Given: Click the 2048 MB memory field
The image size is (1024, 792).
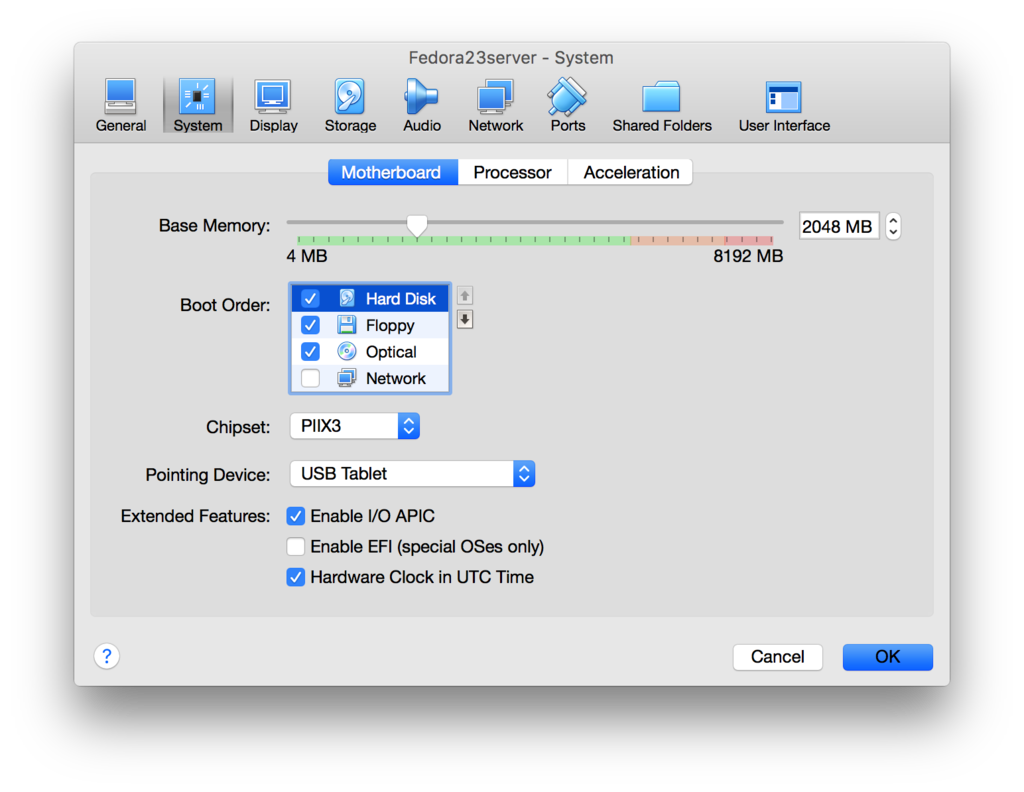Looking at the screenshot, I should pyautogui.click(x=839, y=227).
